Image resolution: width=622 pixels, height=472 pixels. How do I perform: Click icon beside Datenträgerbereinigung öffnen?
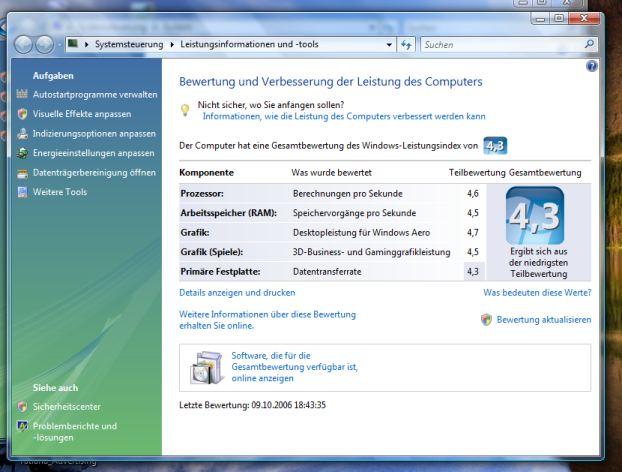[x=23, y=173]
